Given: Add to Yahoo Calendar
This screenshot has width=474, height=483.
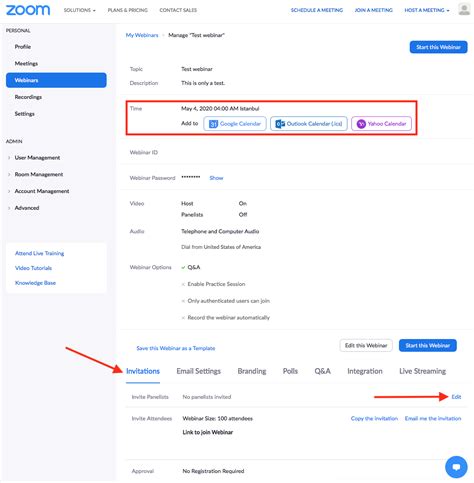Looking at the screenshot, I should (381, 124).
